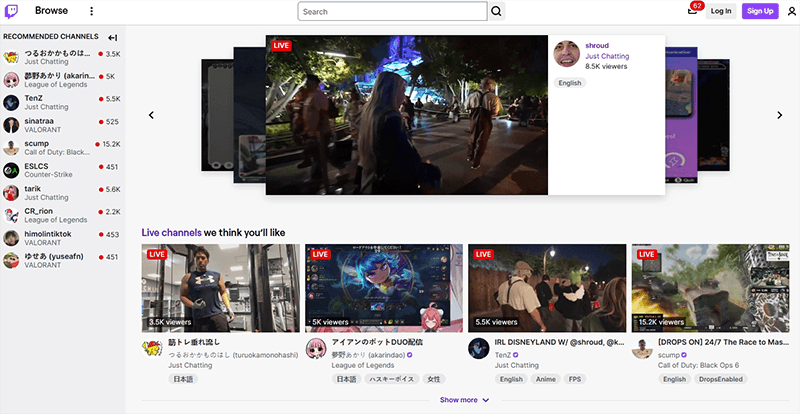Select the ハスキーボイス tag
The width and height of the screenshot is (800, 414).
392,379
